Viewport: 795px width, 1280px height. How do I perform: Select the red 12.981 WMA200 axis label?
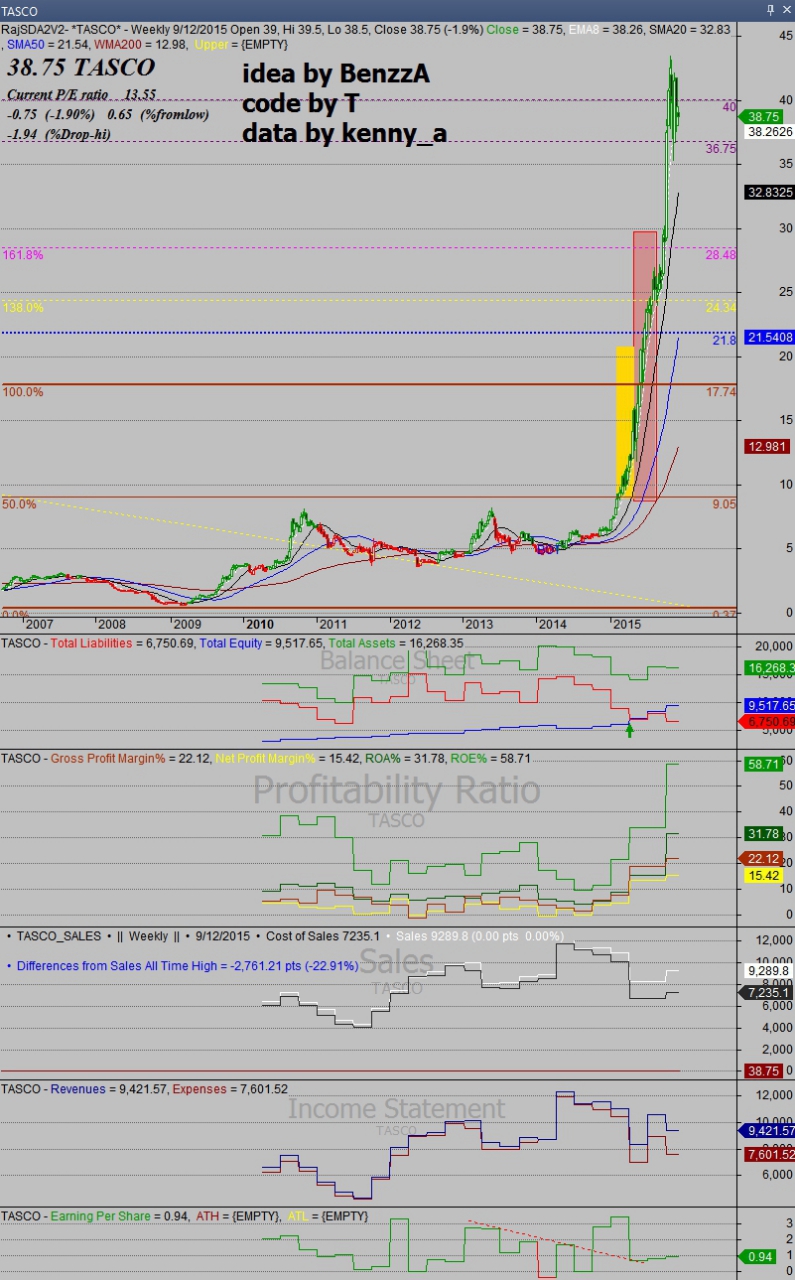(768, 446)
